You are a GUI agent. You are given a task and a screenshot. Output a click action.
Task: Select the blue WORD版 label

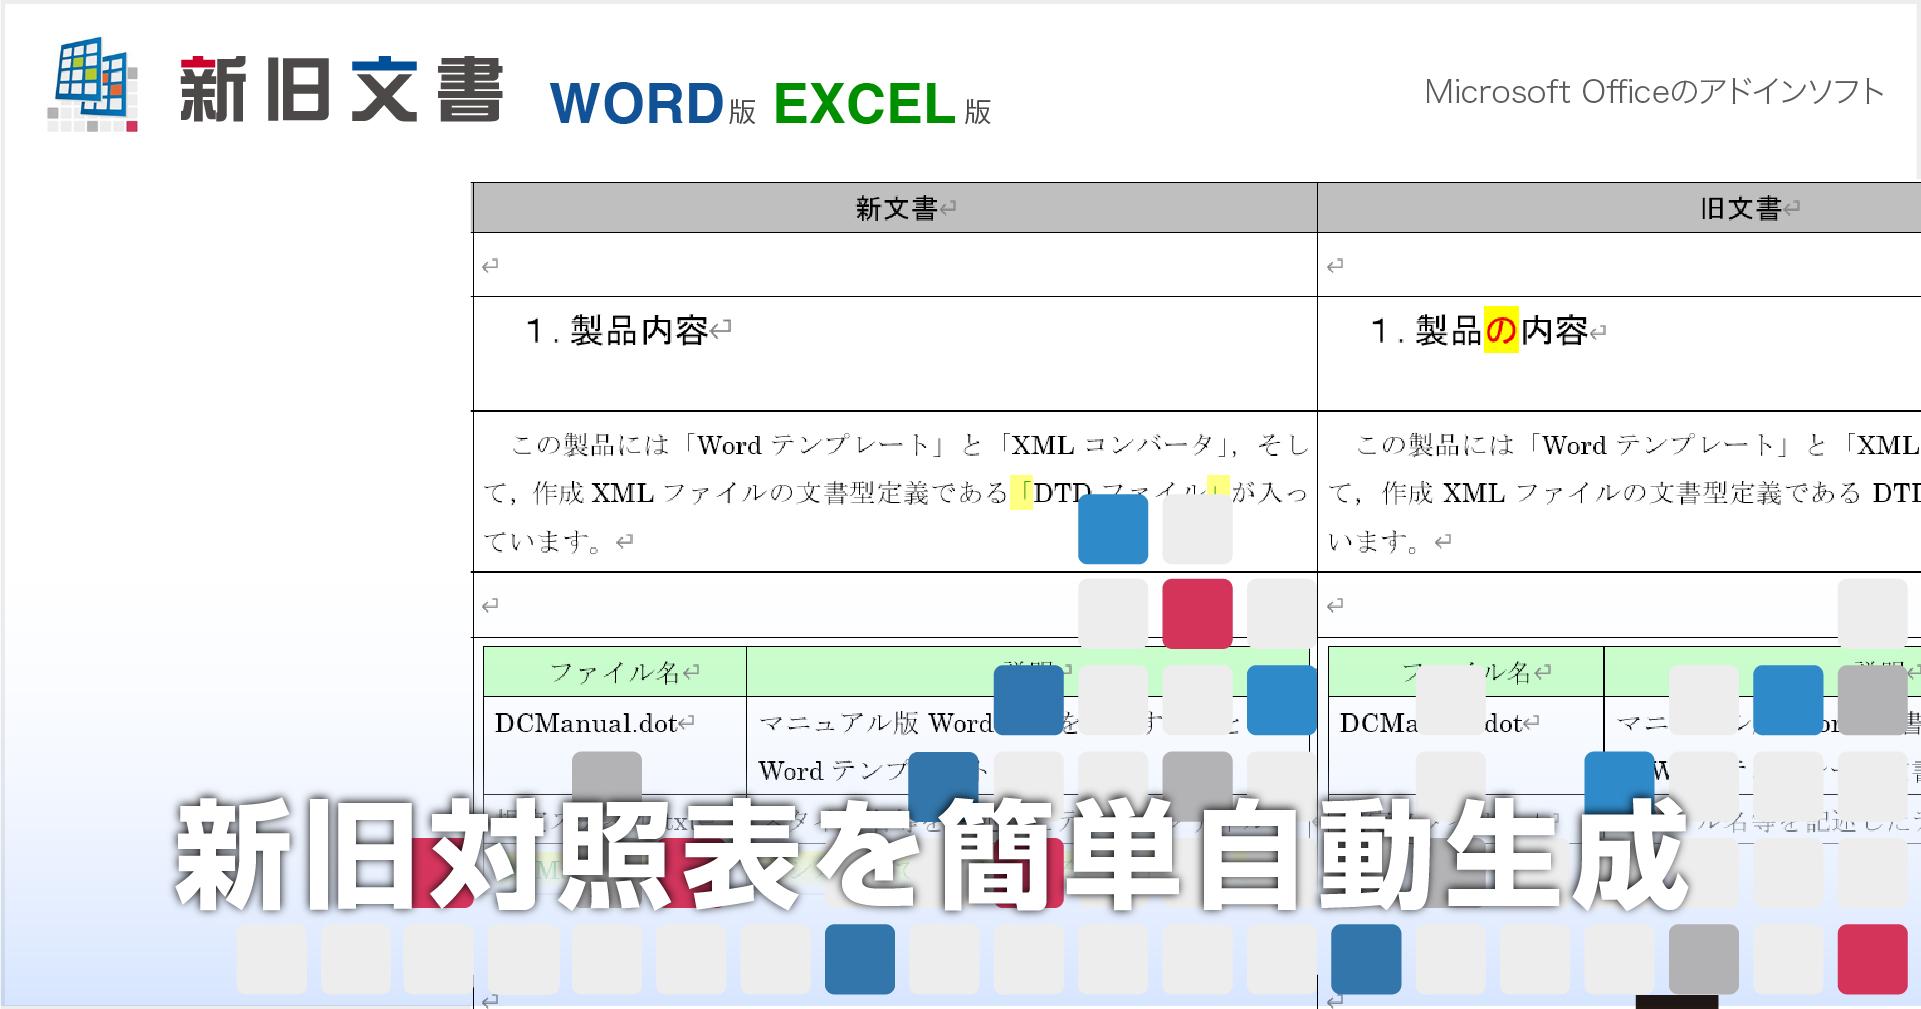pyautogui.click(x=652, y=104)
